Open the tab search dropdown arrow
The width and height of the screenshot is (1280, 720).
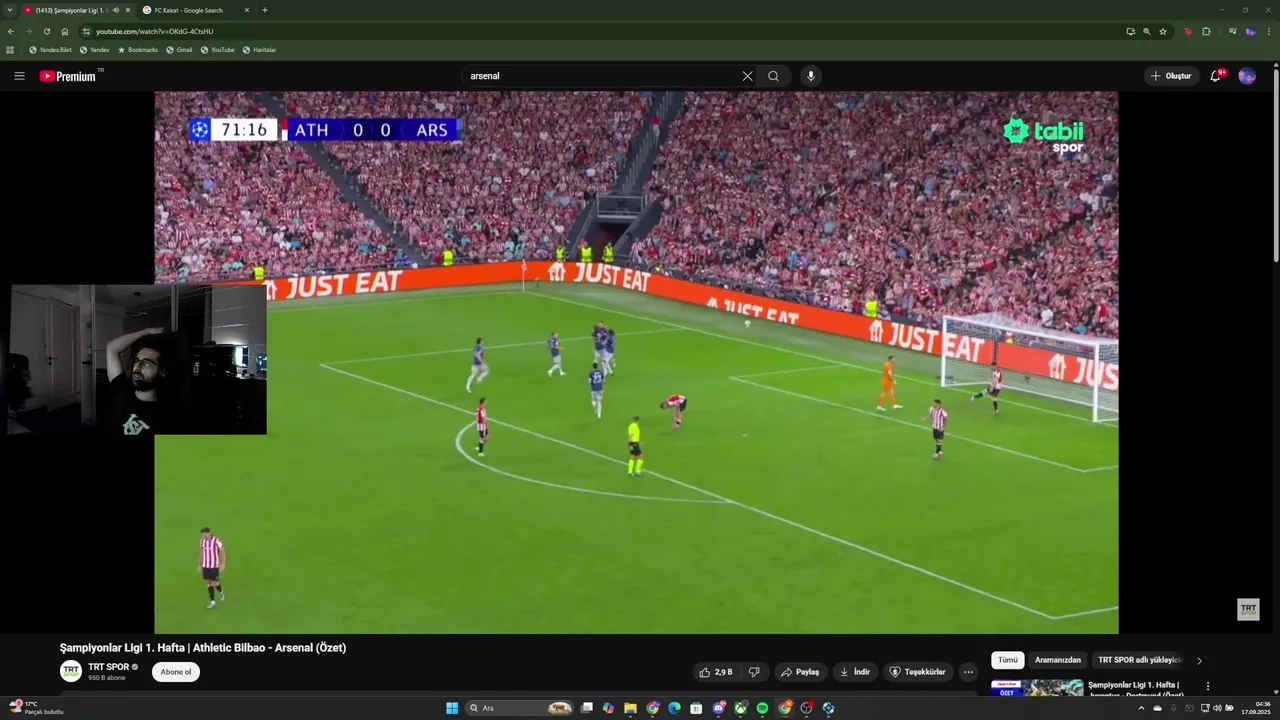point(10,10)
